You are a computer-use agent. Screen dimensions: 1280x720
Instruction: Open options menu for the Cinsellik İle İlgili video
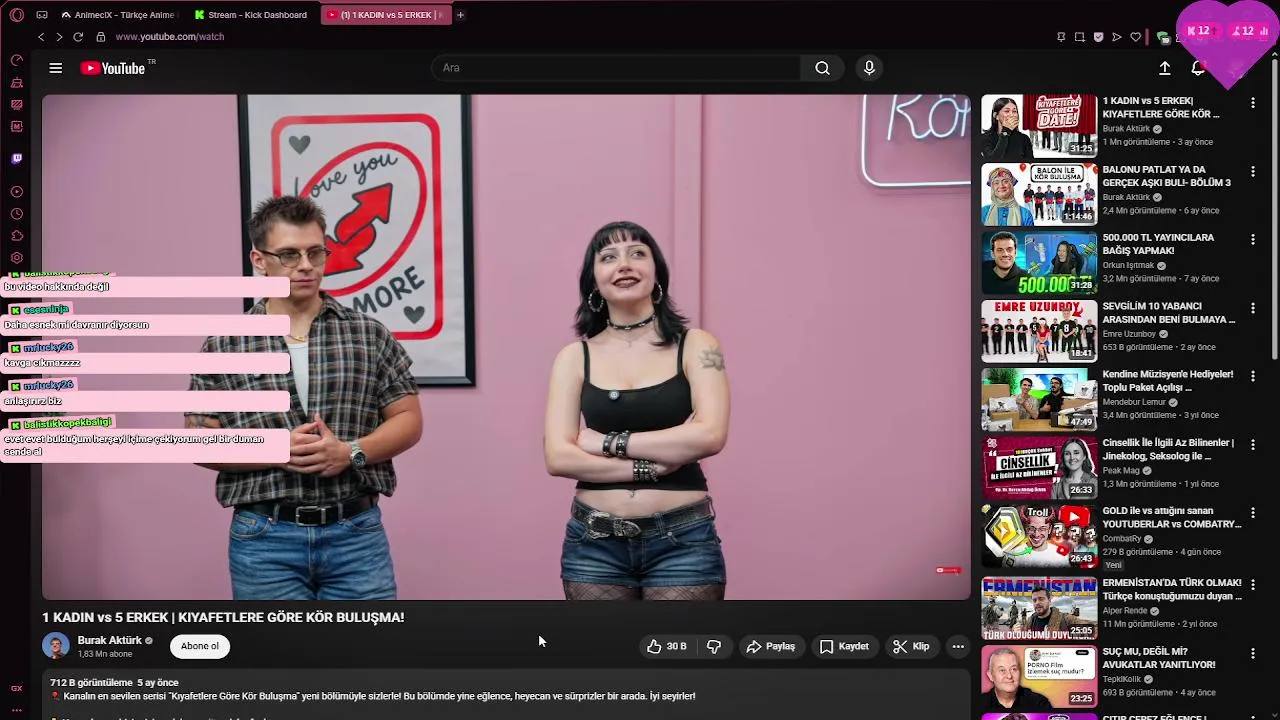1252,444
